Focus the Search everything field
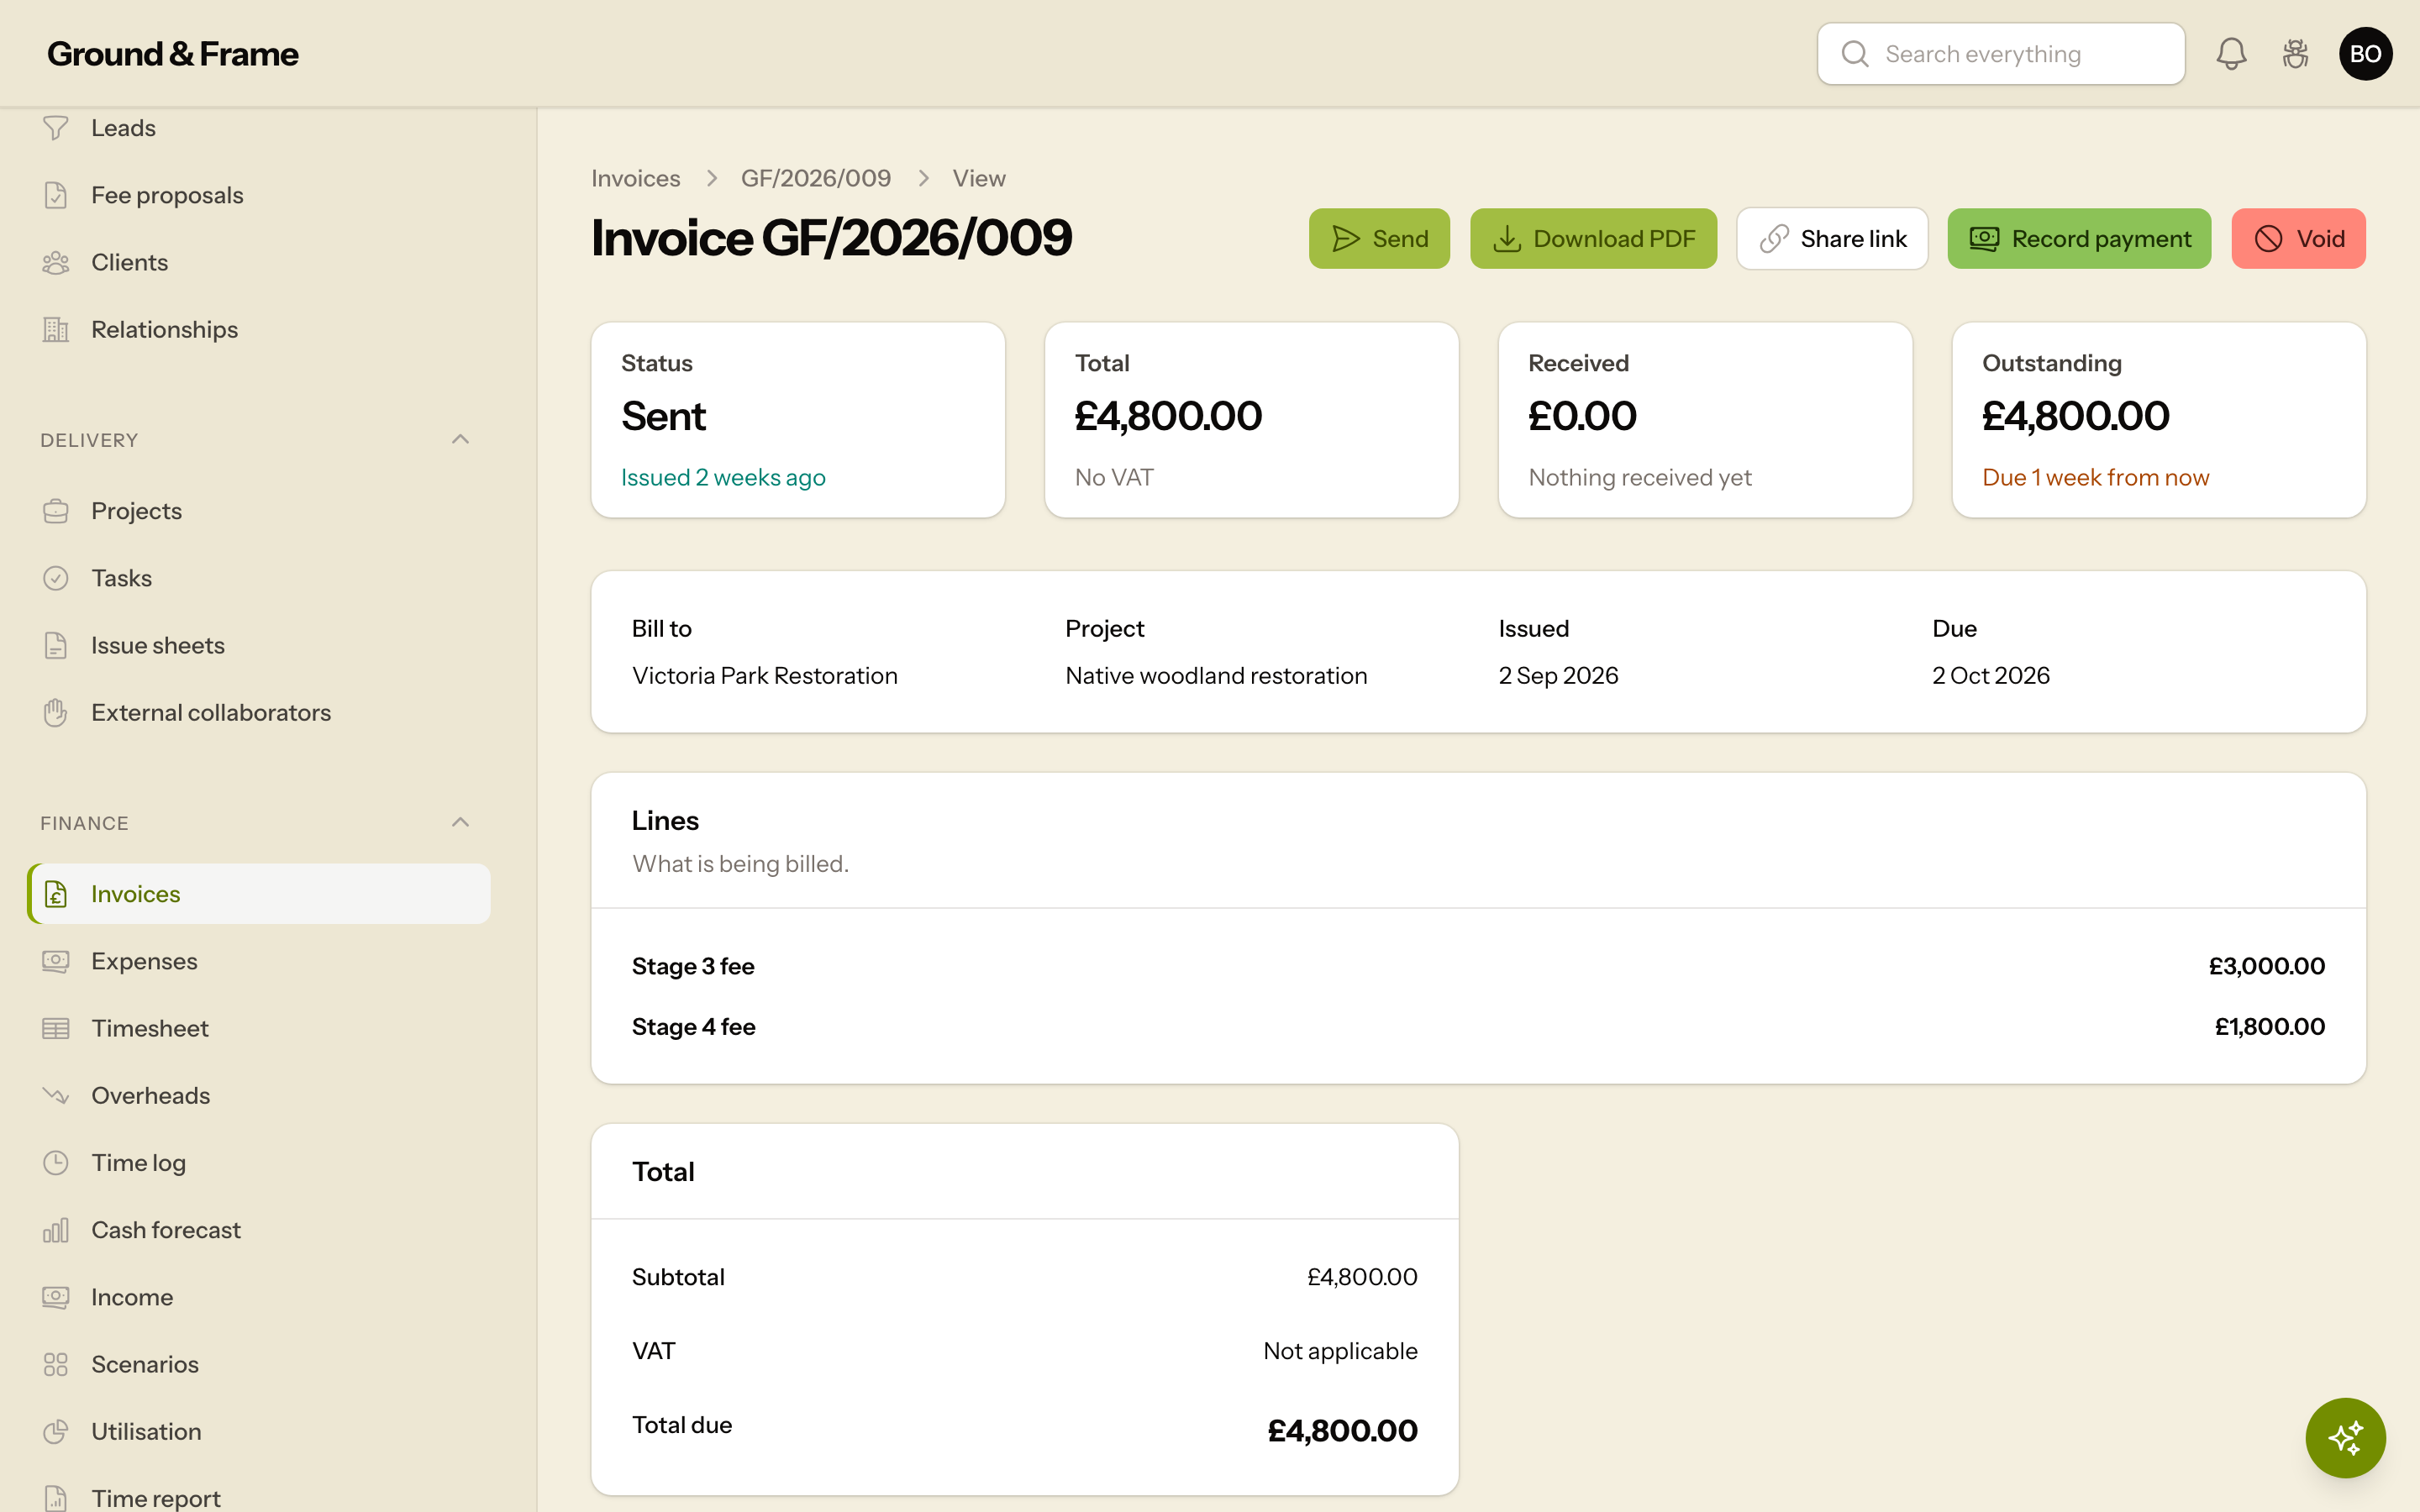 point(2000,54)
